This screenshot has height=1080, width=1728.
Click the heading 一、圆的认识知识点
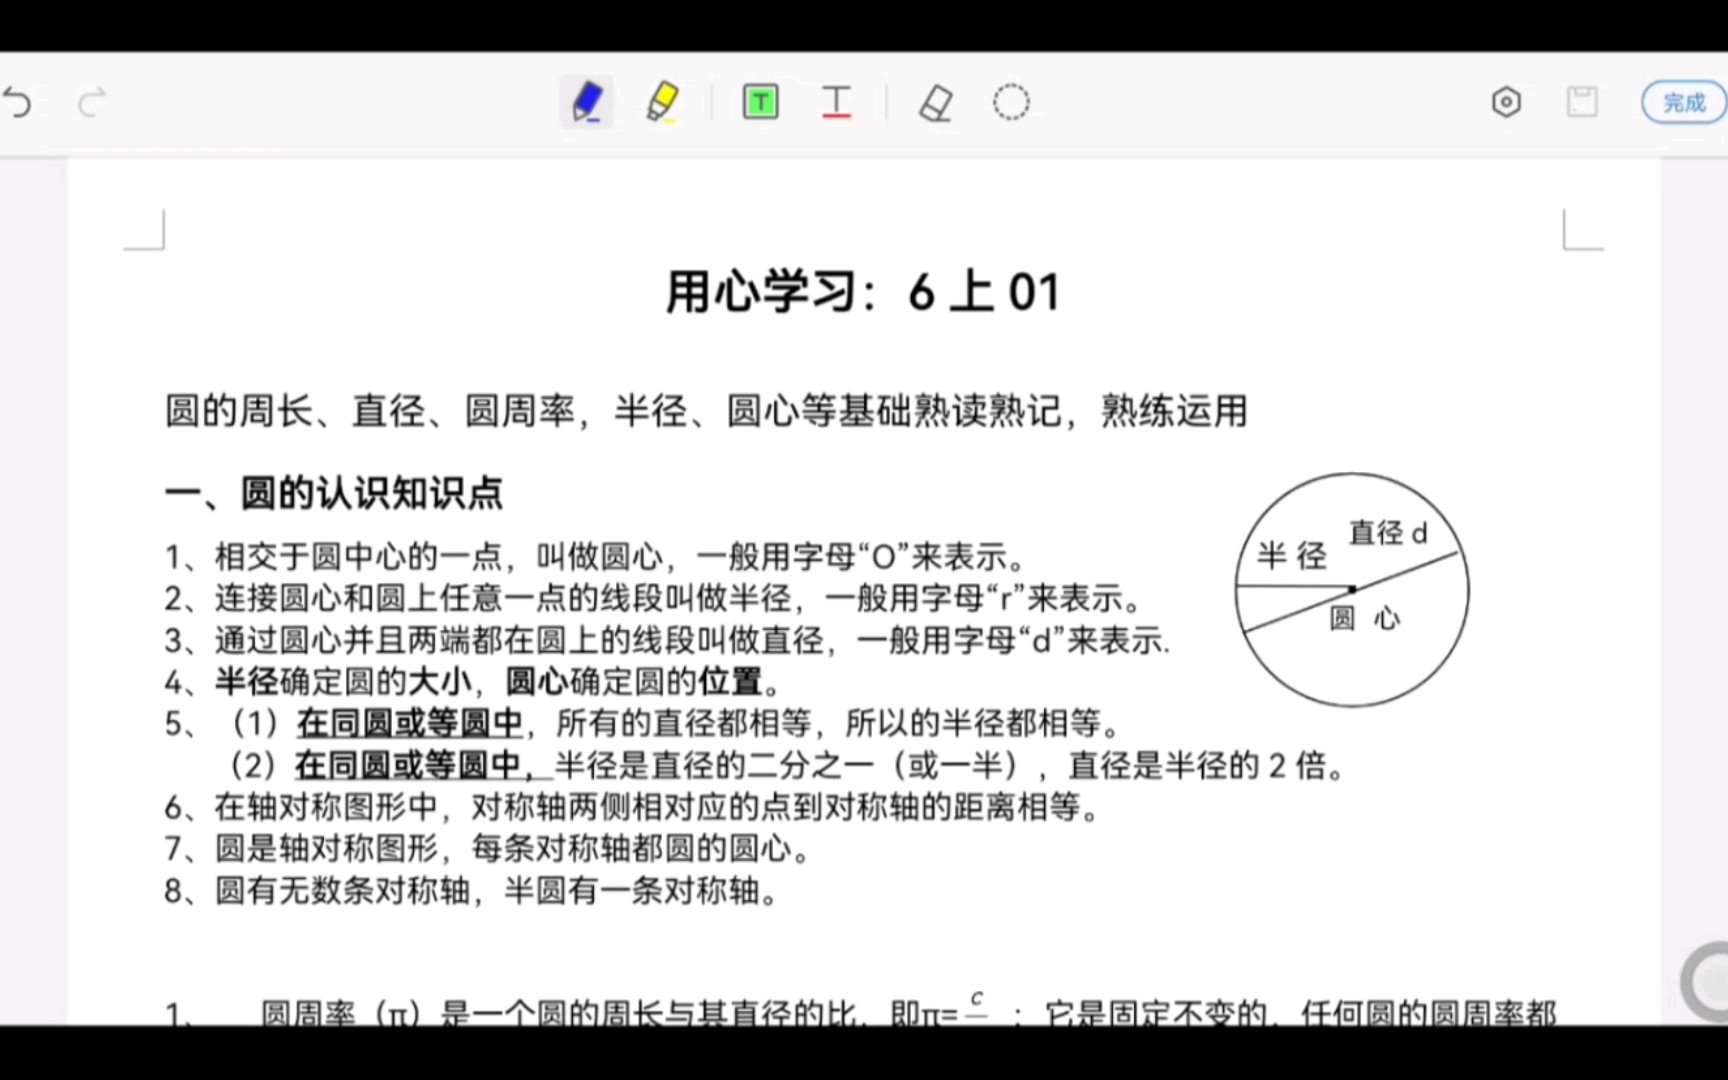click(x=334, y=493)
